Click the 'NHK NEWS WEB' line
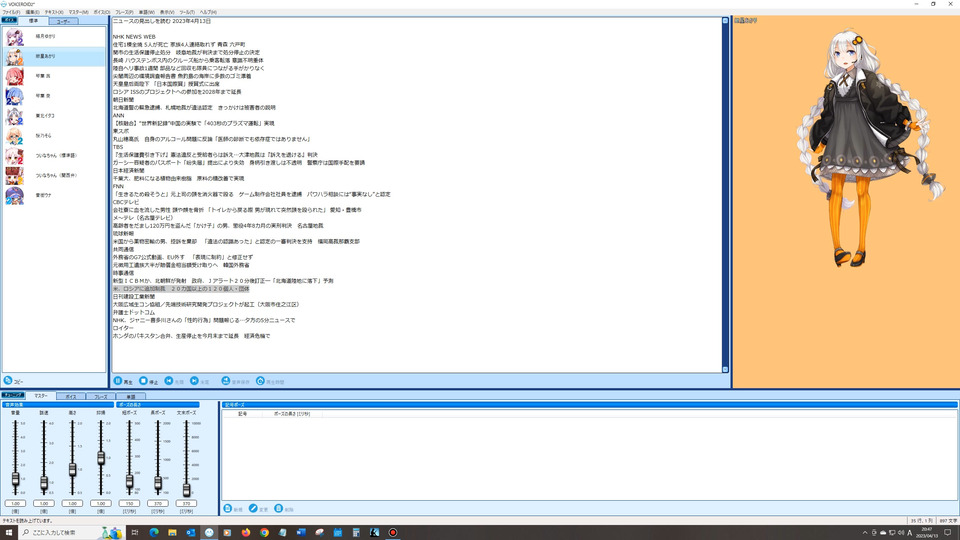960x540 pixels. point(134,37)
